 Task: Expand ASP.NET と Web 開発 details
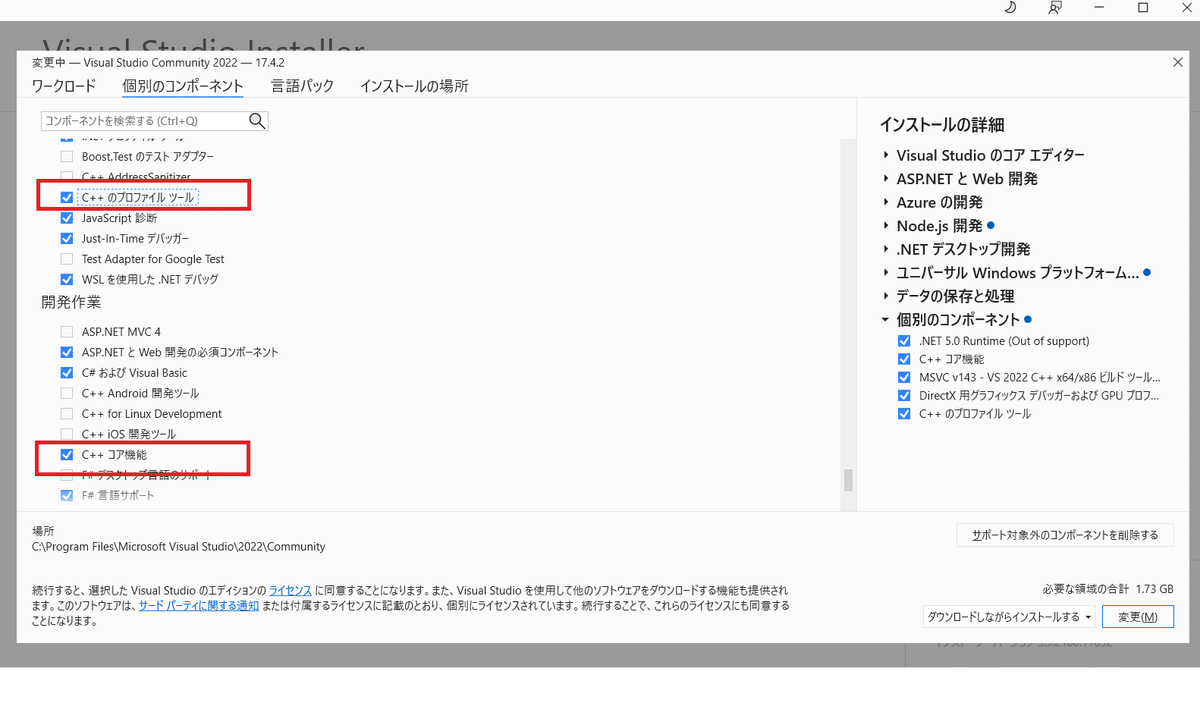(885, 179)
